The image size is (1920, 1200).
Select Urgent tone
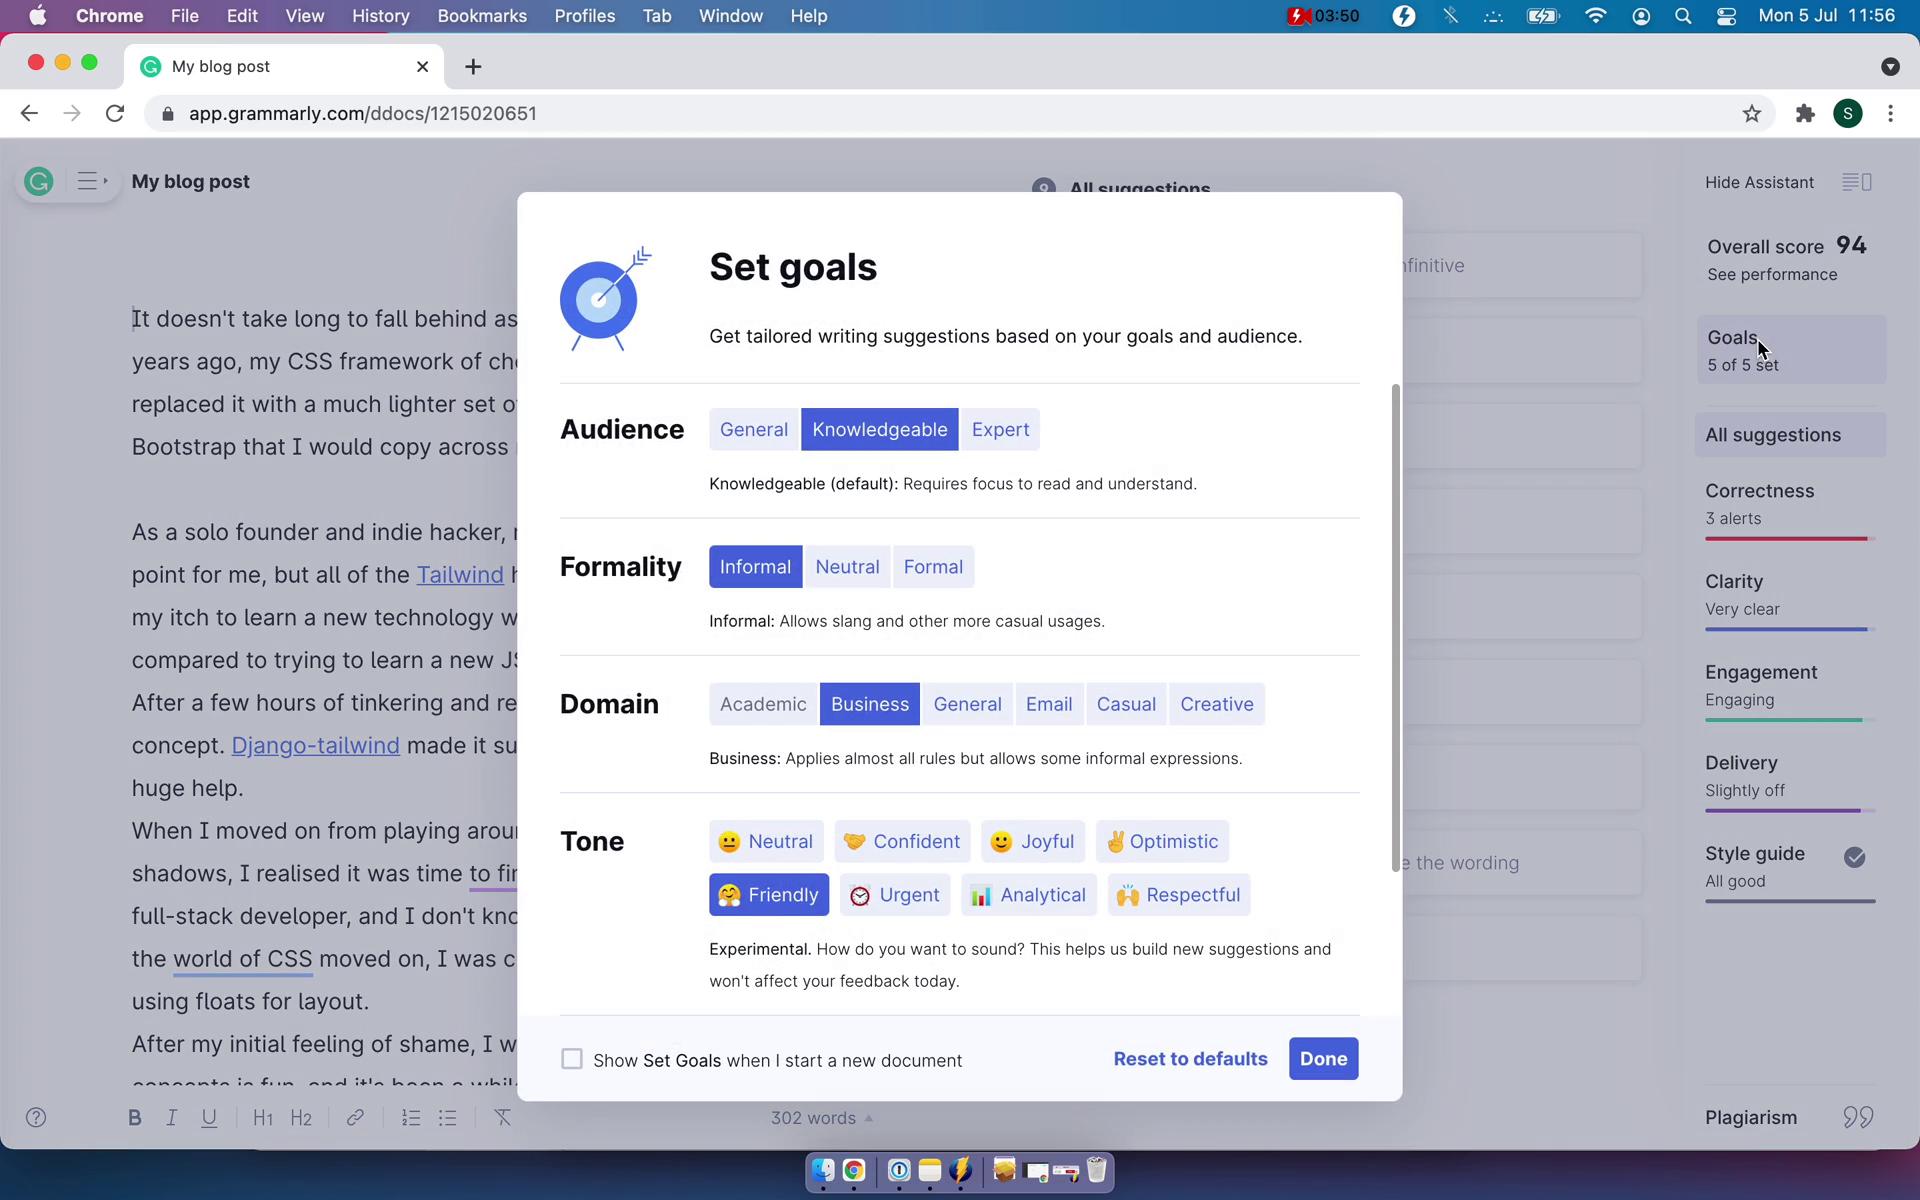coord(895,895)
